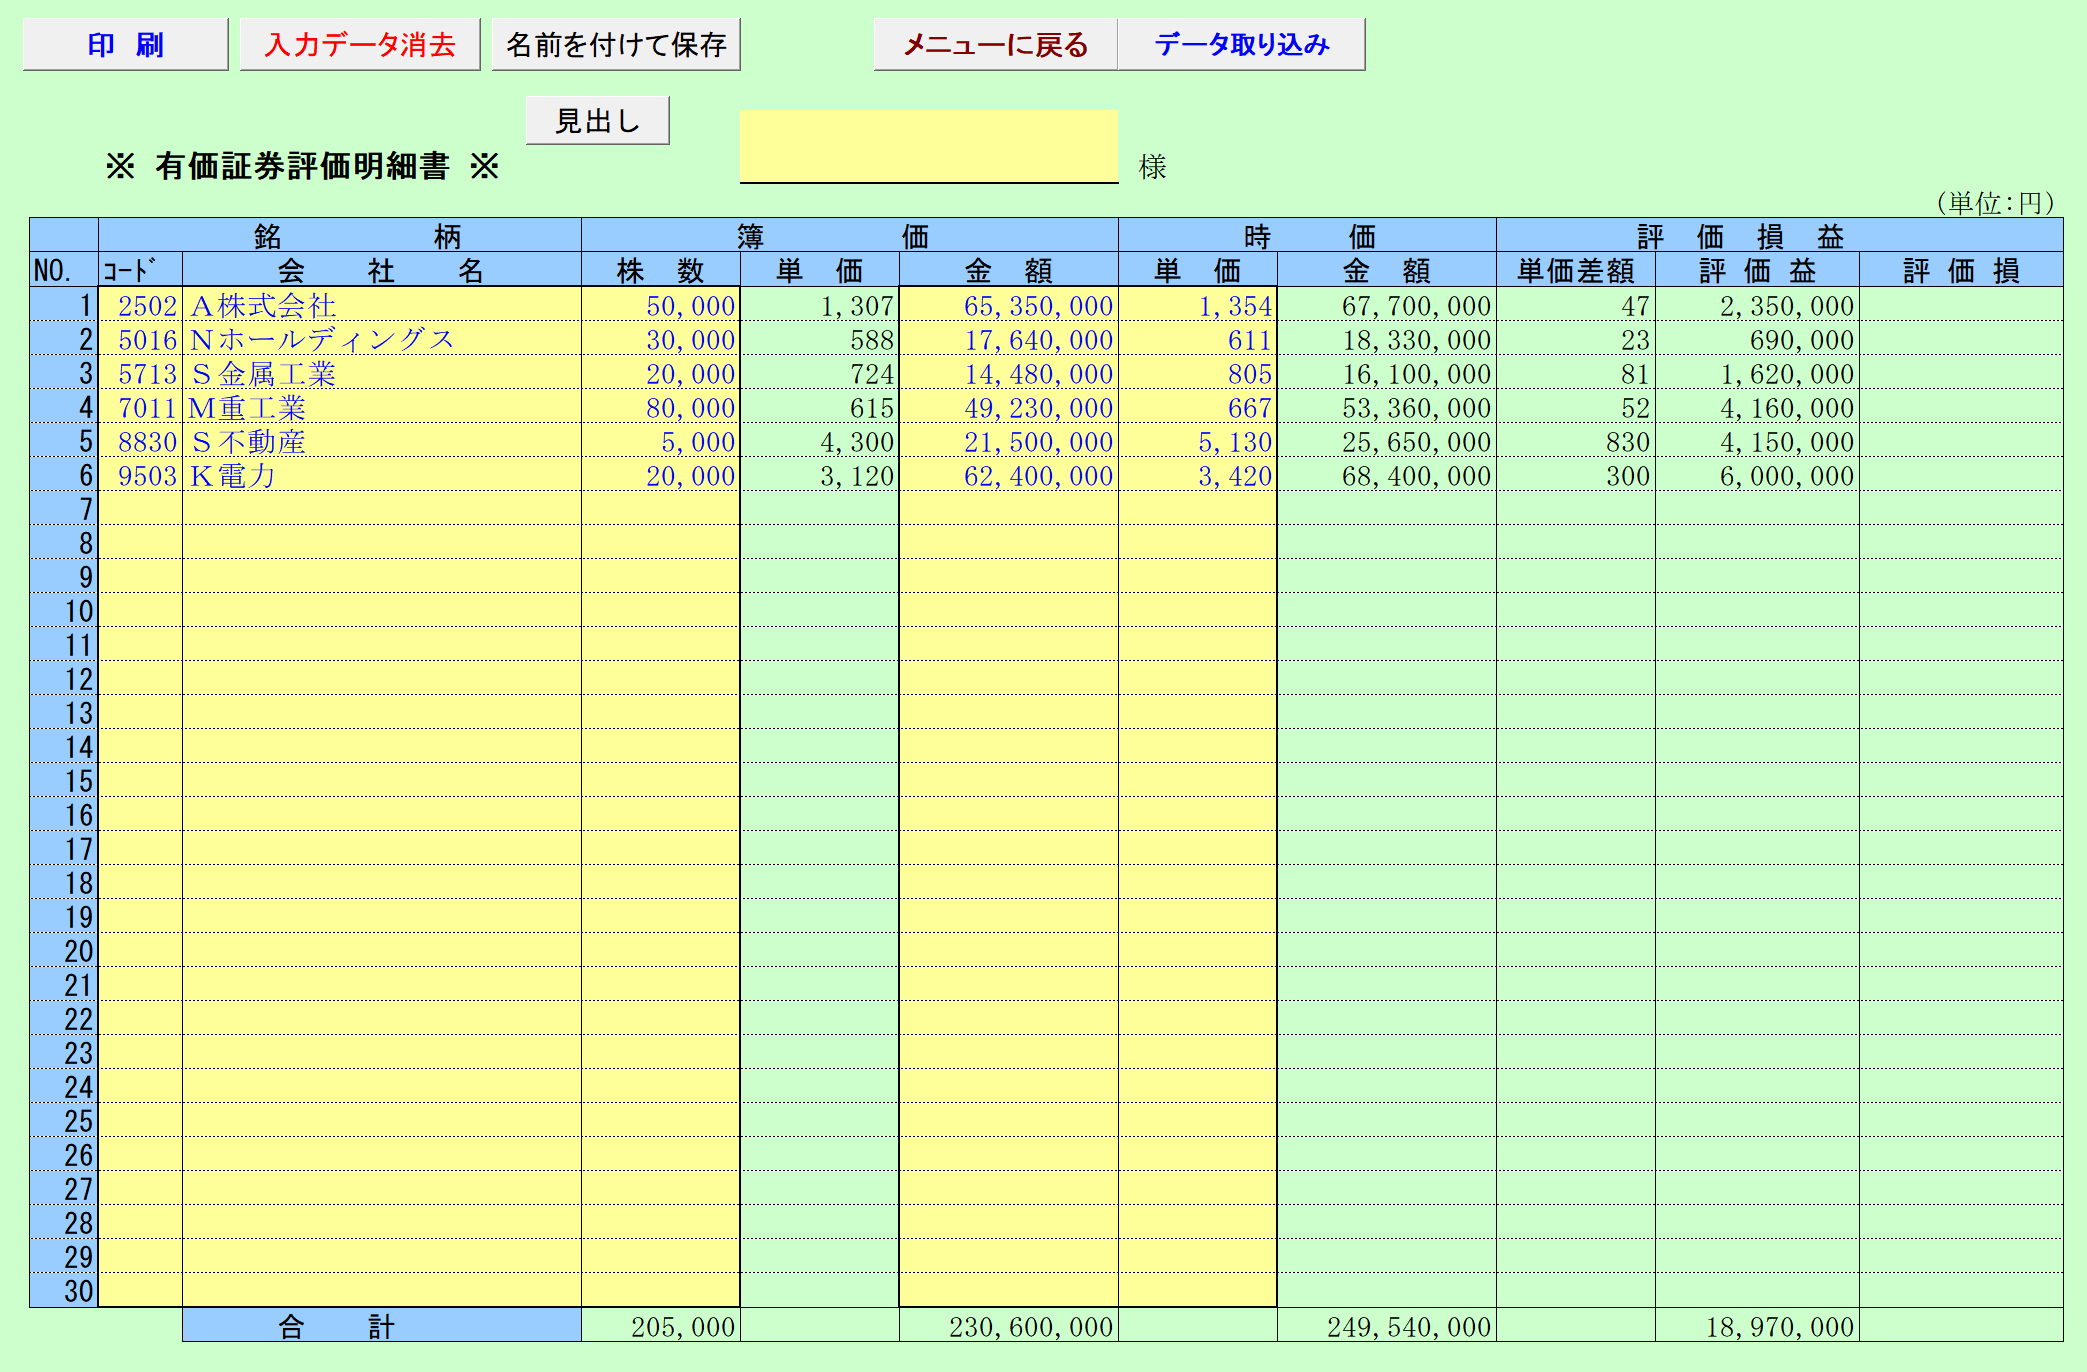Select code cell 7011
The image size is (2087, 1372).
140,407
